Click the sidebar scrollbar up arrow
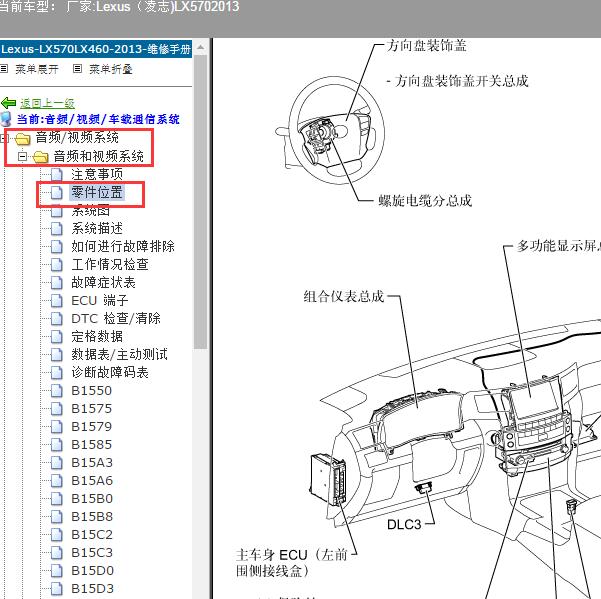The height and width of the screenshot is (599, 601). pos(200,48)
